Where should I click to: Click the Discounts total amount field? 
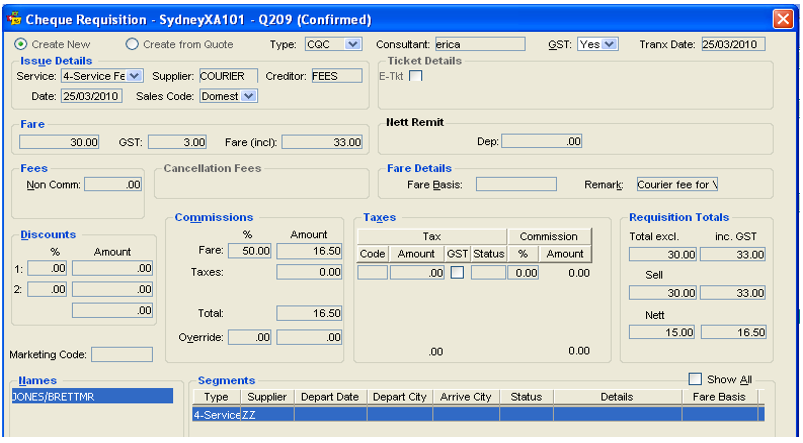[112, 310]
